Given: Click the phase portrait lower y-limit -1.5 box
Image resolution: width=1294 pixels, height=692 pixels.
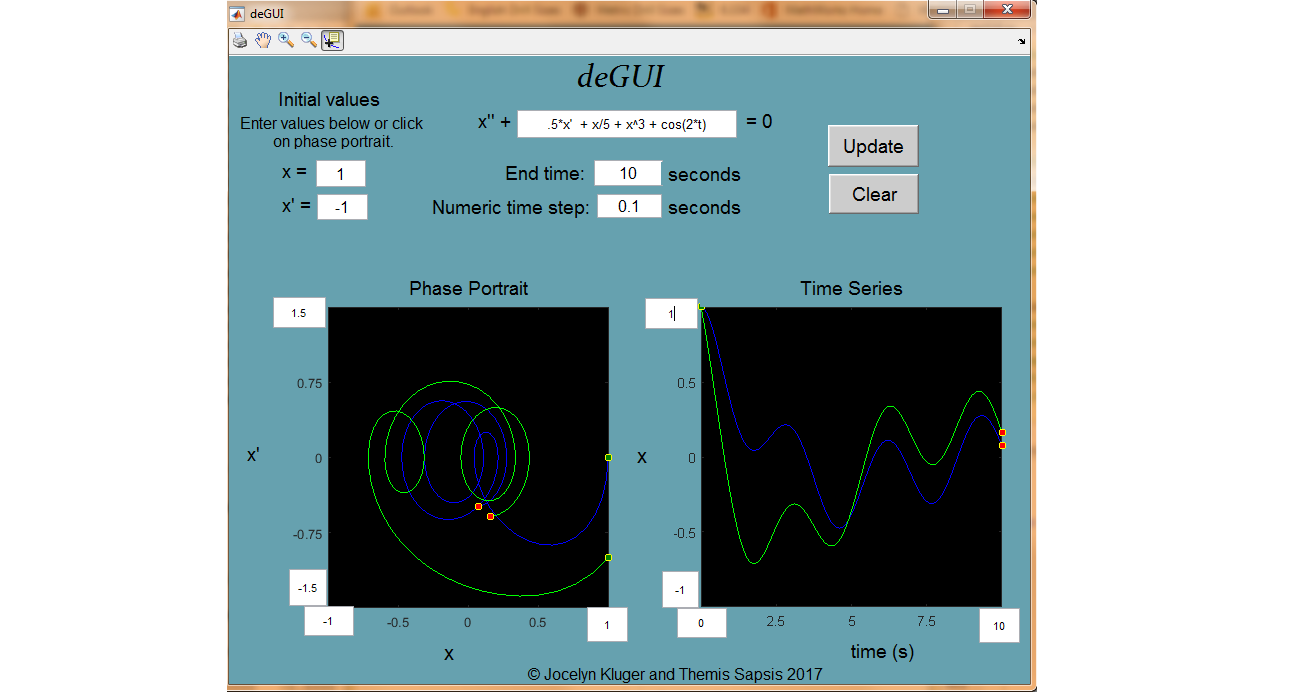Looking at the screenshot, I should (x=307, y=588).
